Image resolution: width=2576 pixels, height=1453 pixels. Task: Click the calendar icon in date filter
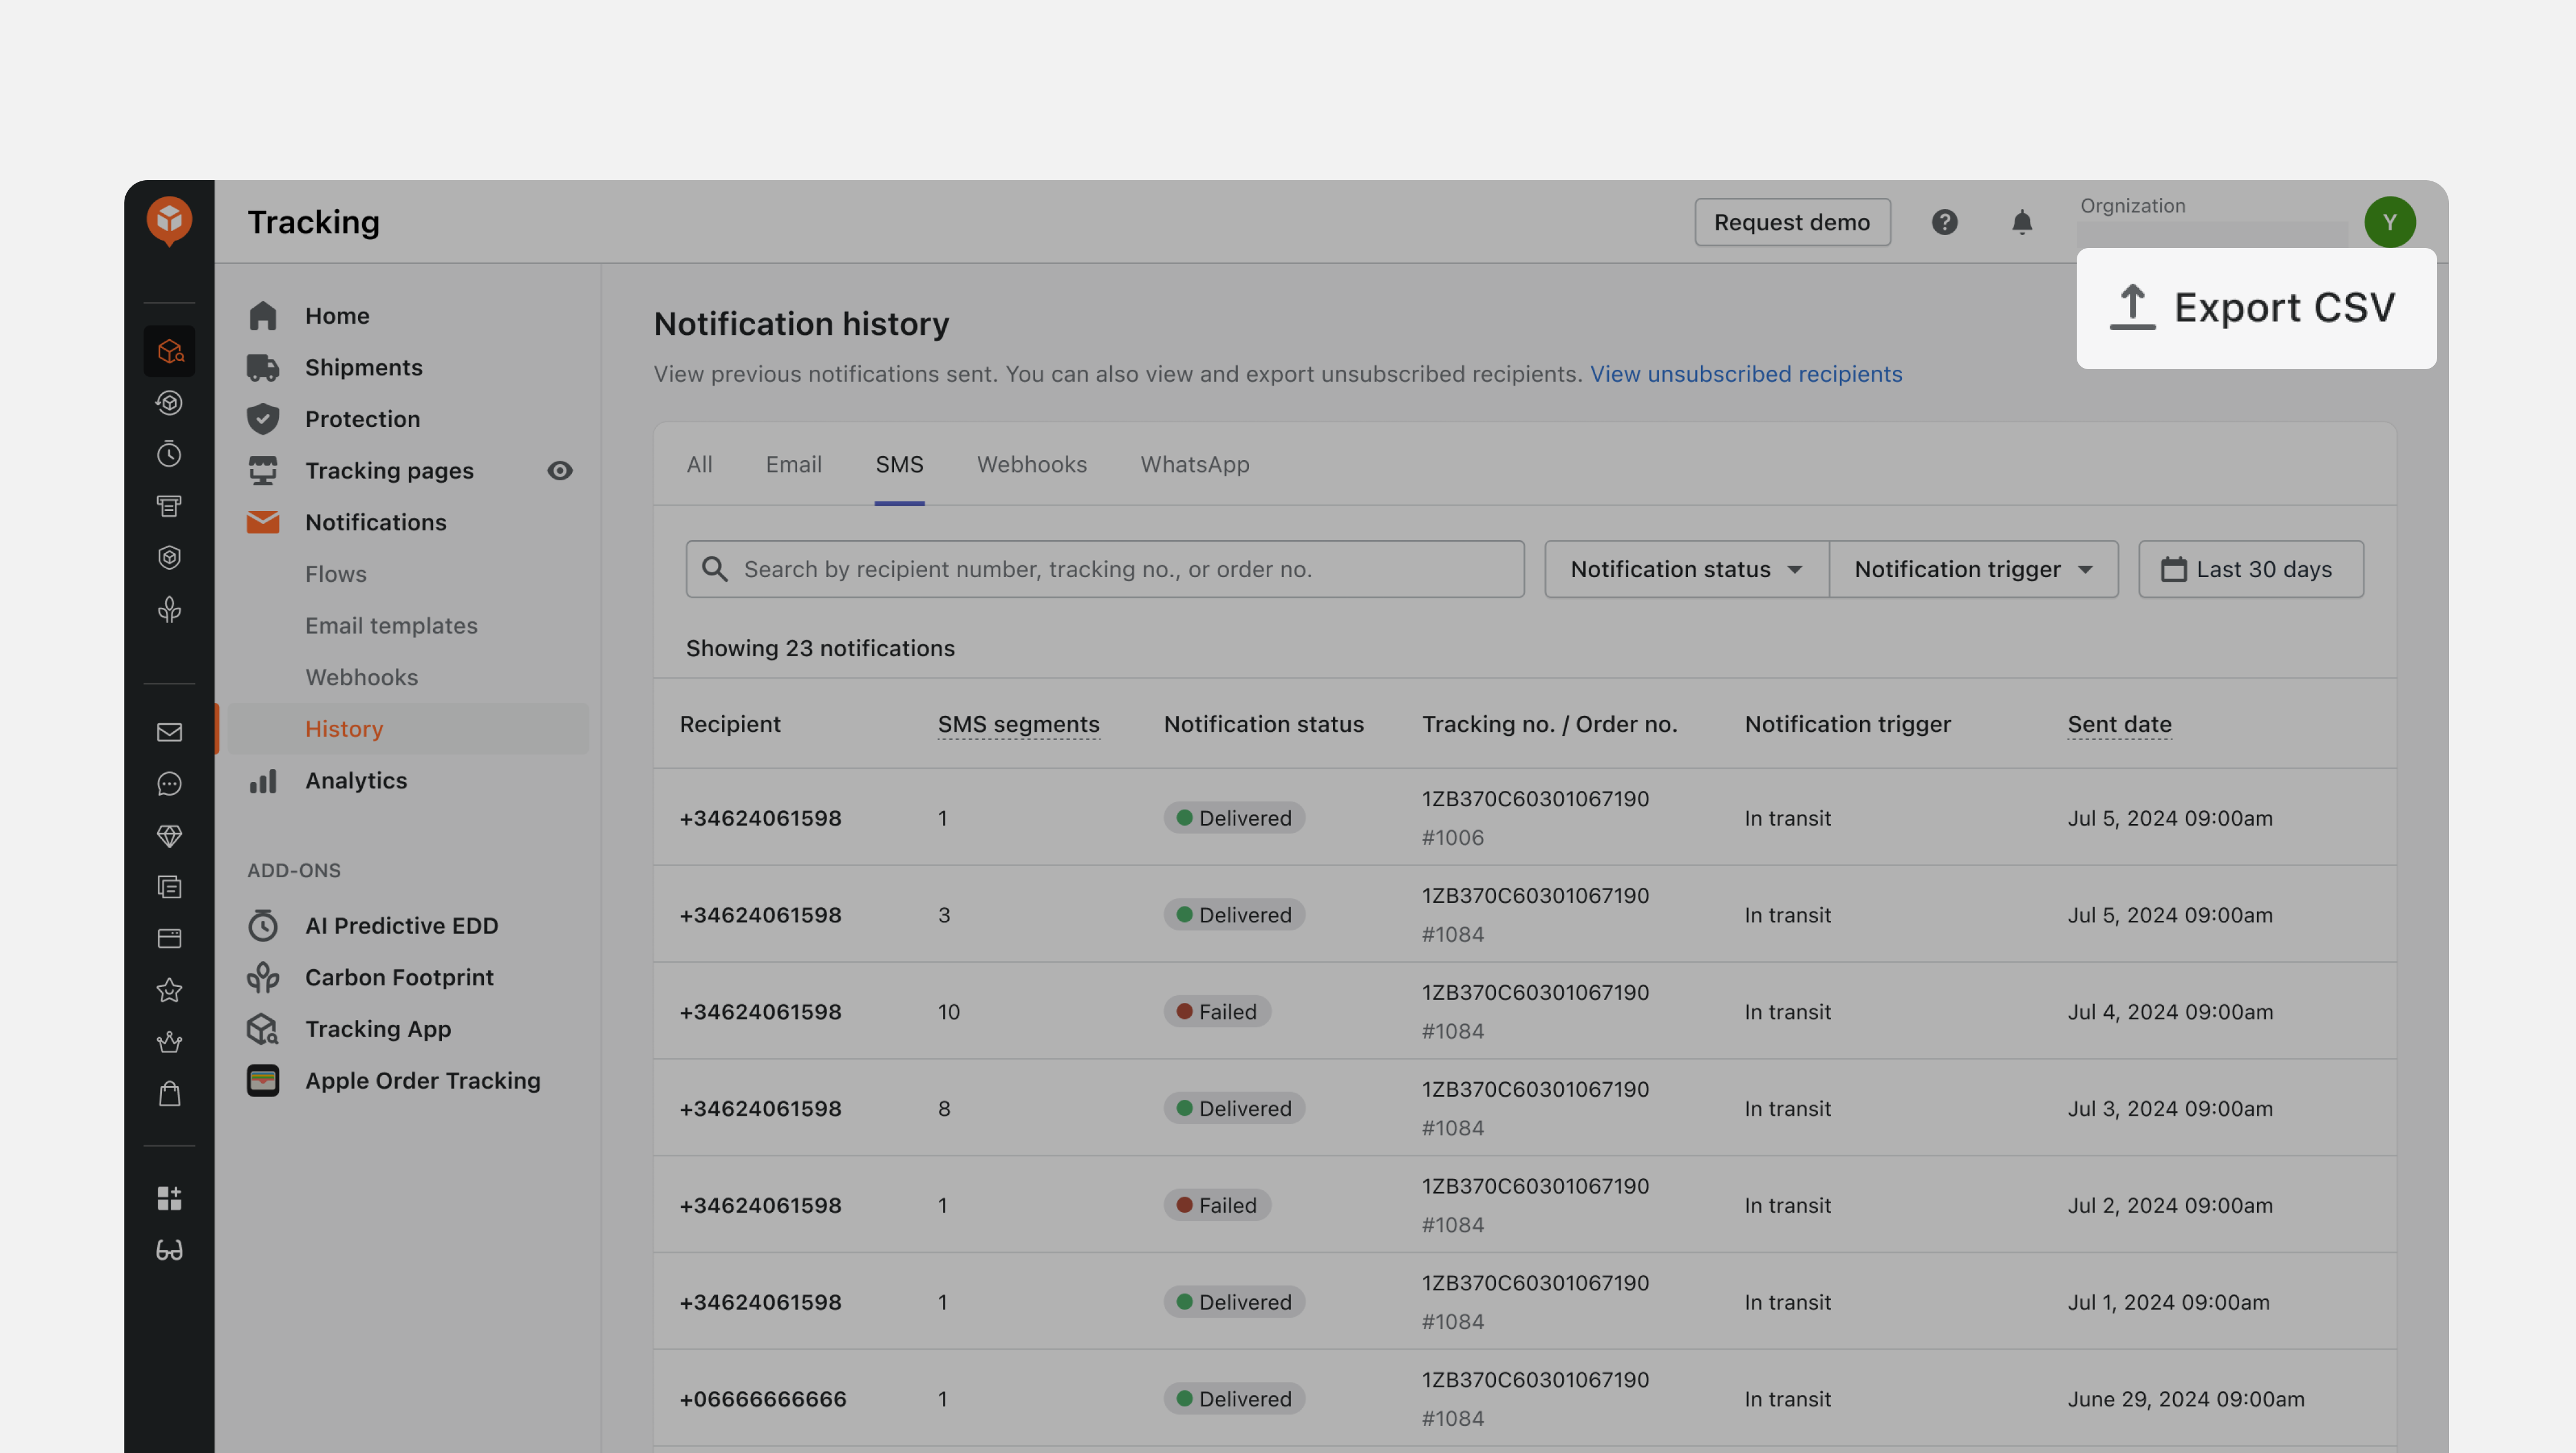tap(2173, 569)
